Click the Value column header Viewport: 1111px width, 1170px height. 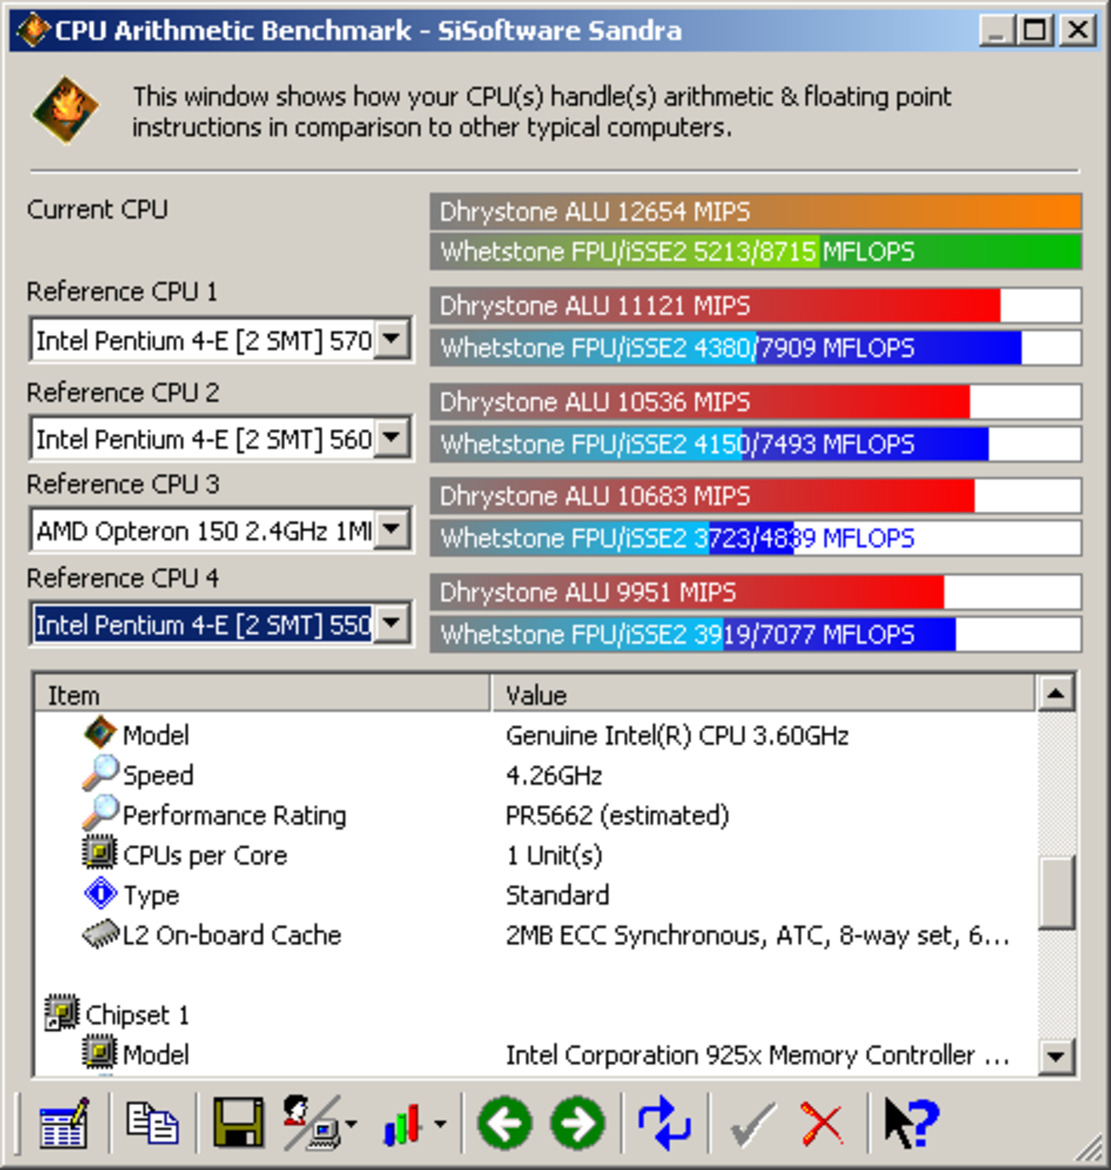point(763,694)
